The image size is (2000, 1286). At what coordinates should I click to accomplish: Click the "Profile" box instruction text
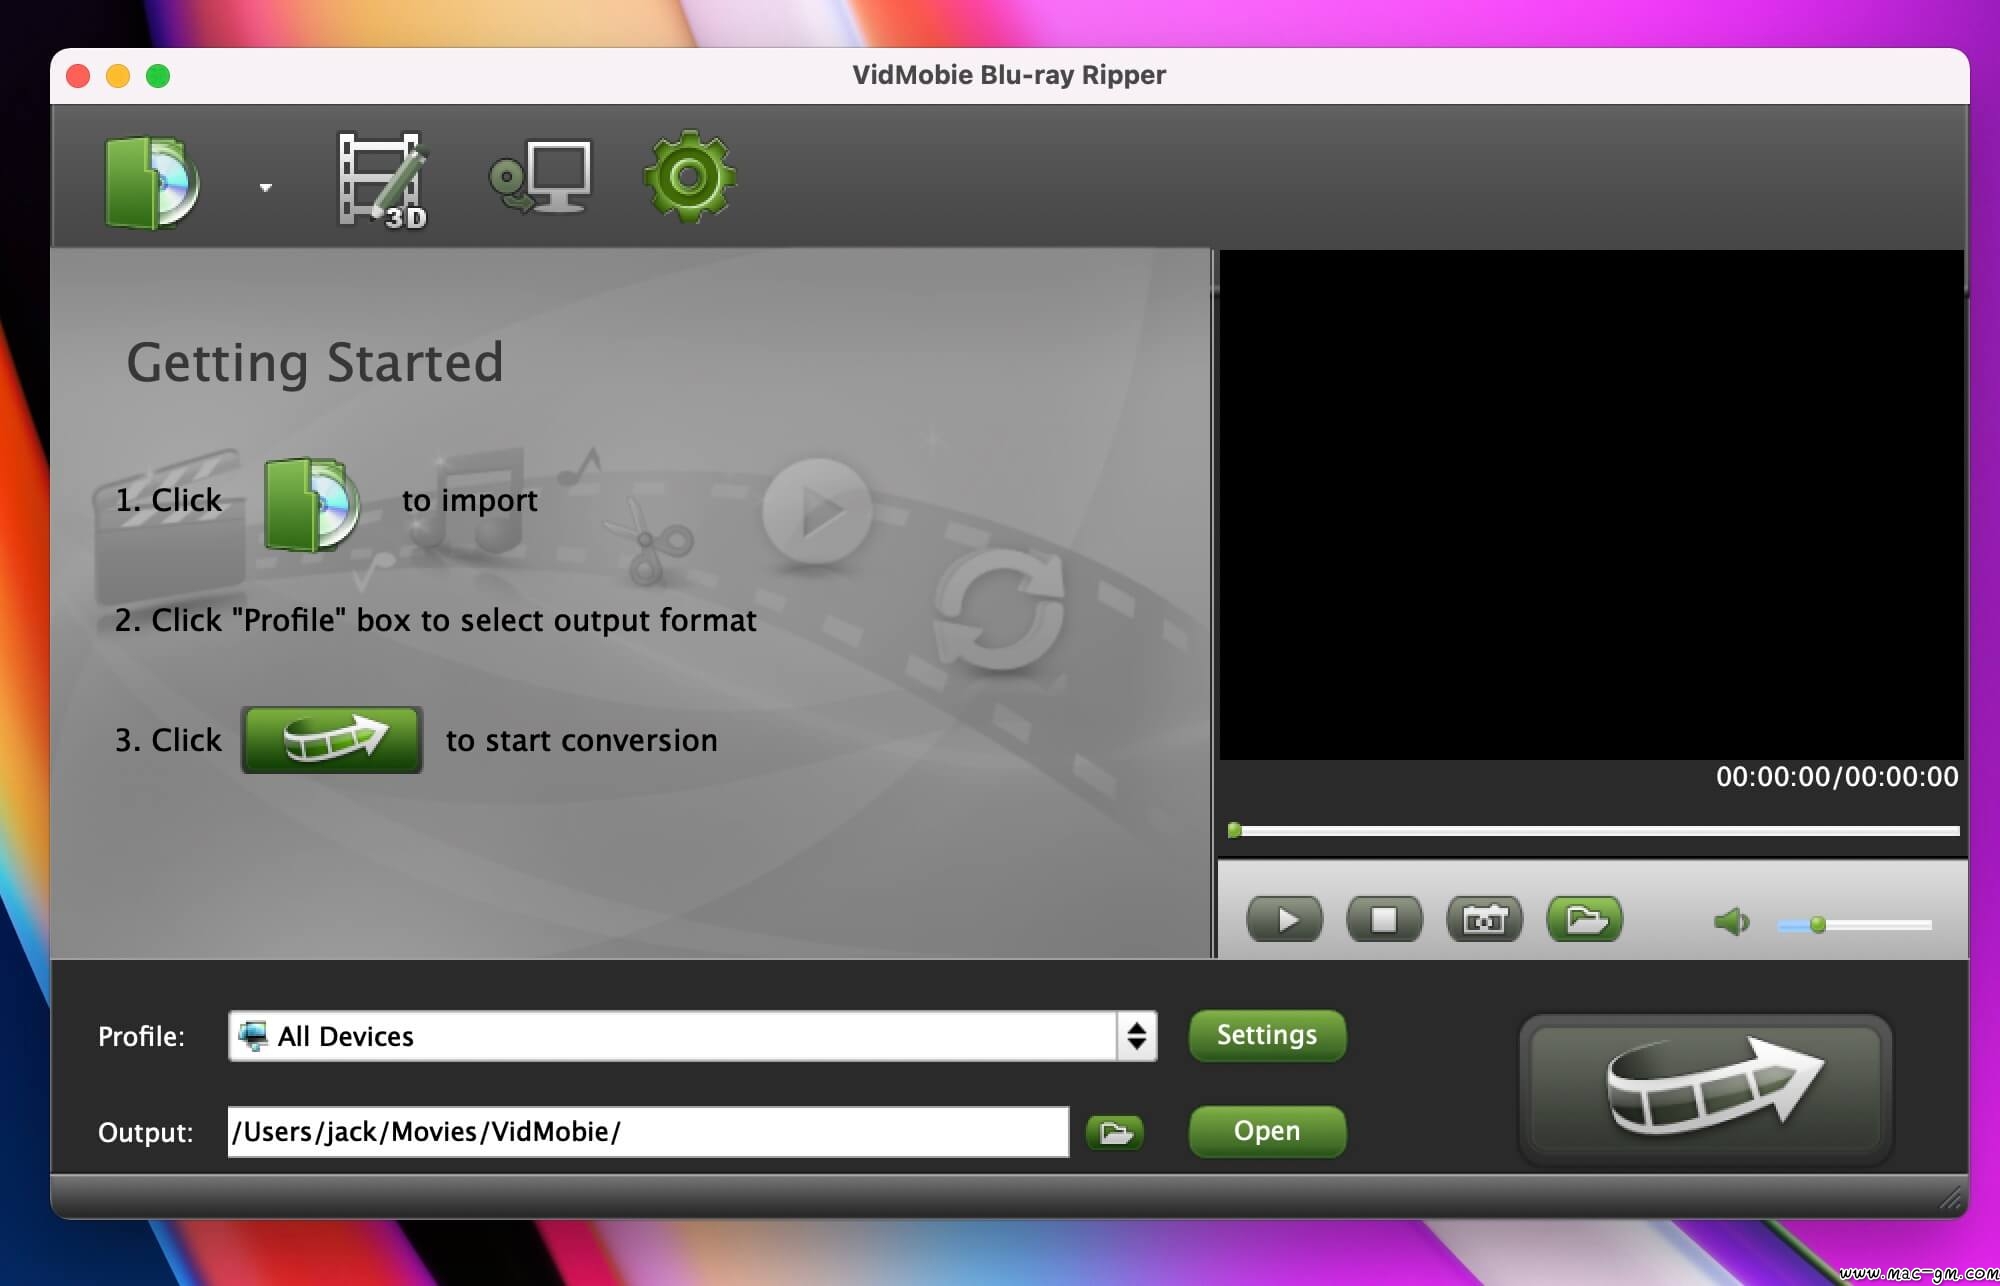coord(435,620)
